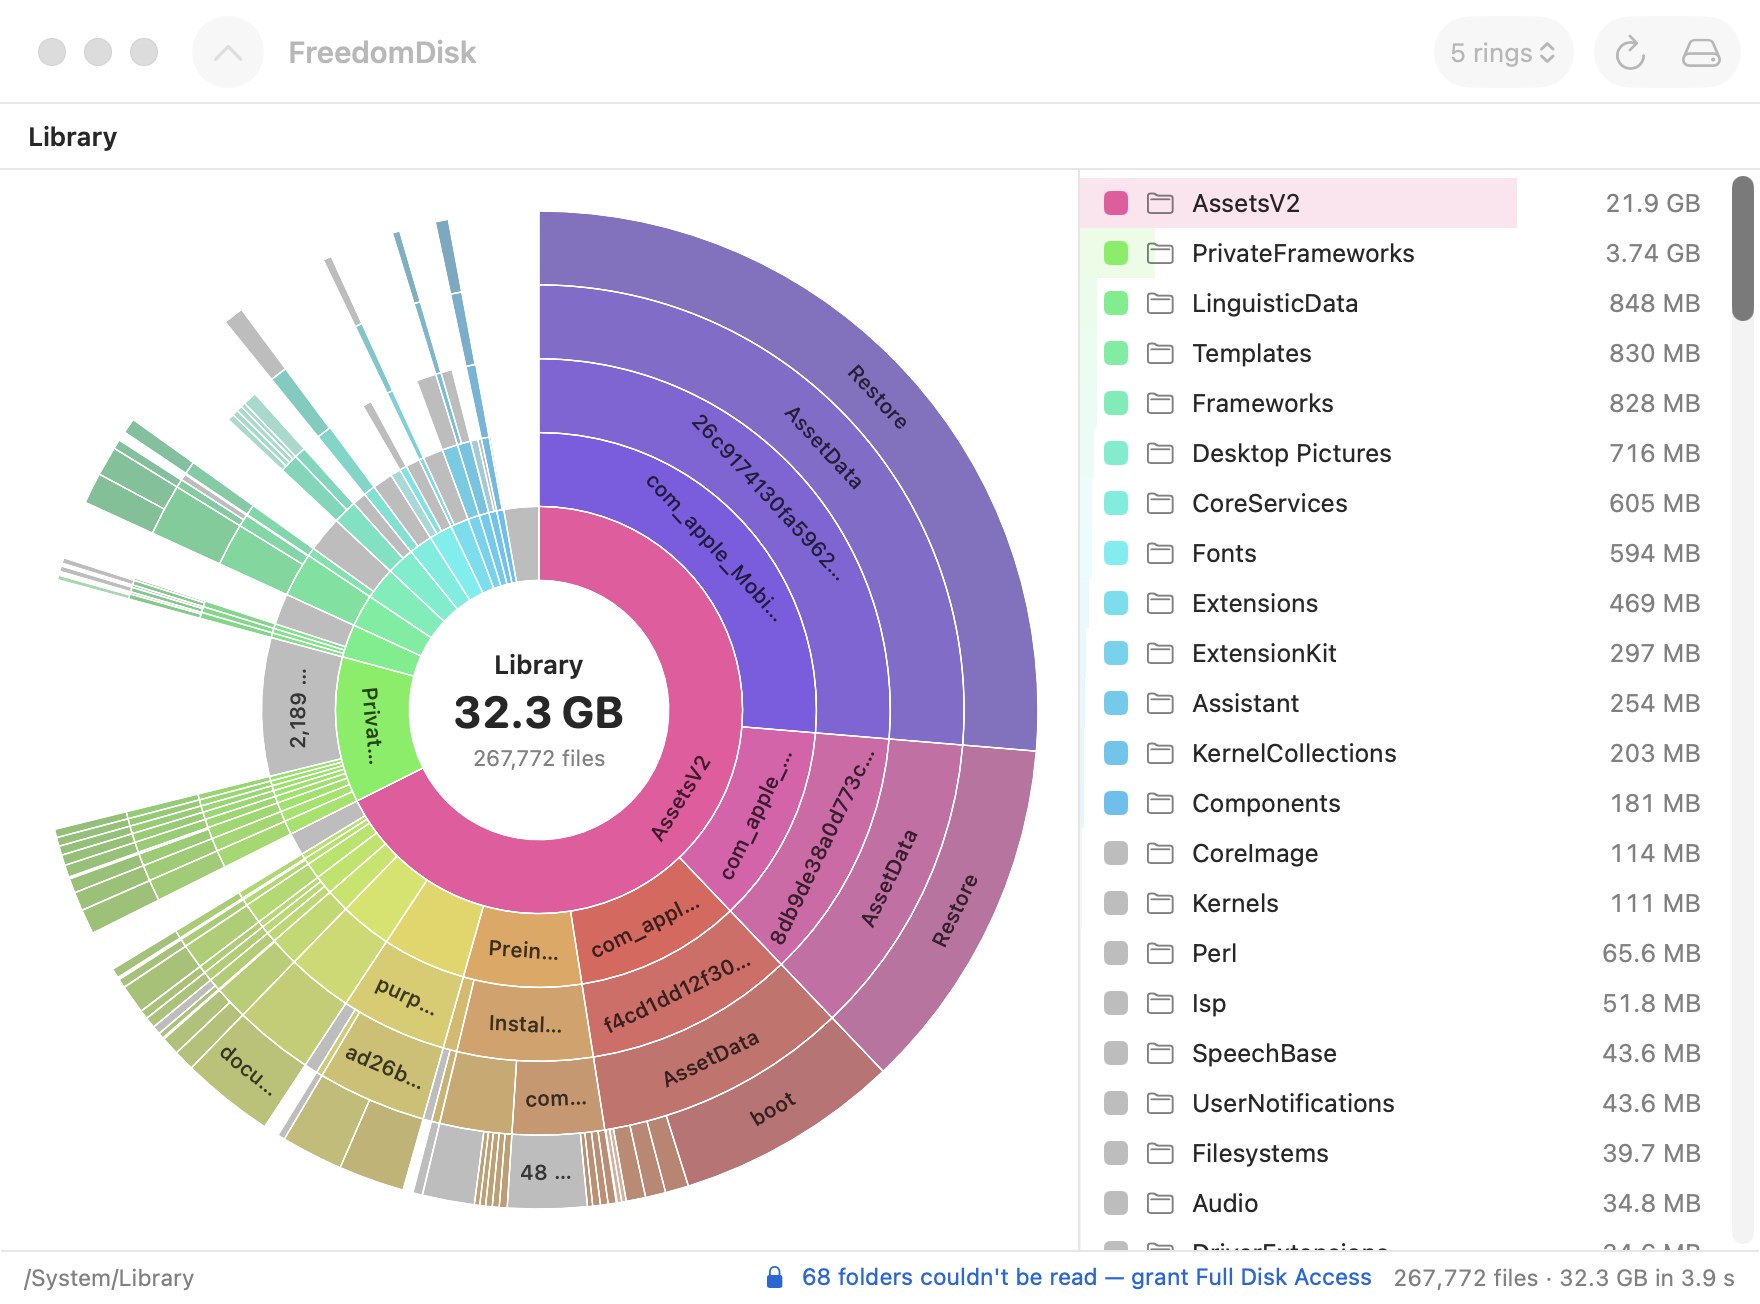This screenshot has height=1304, width=1760.
Task: Select the Components row text
Action: click(1266, 803)
